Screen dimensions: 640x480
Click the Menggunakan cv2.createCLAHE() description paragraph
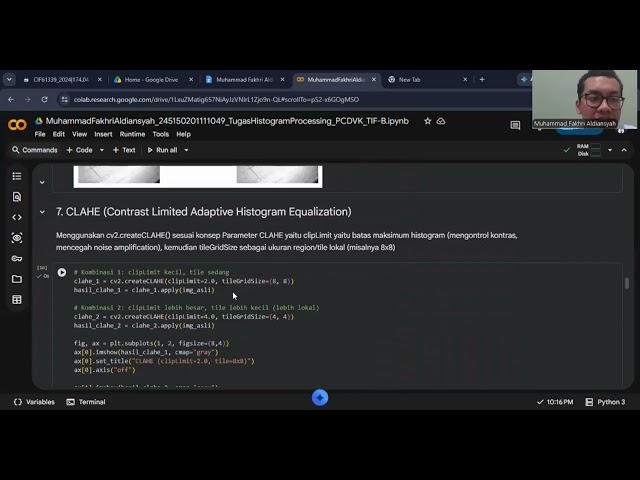pyautogui.click(x=287, y=241)
